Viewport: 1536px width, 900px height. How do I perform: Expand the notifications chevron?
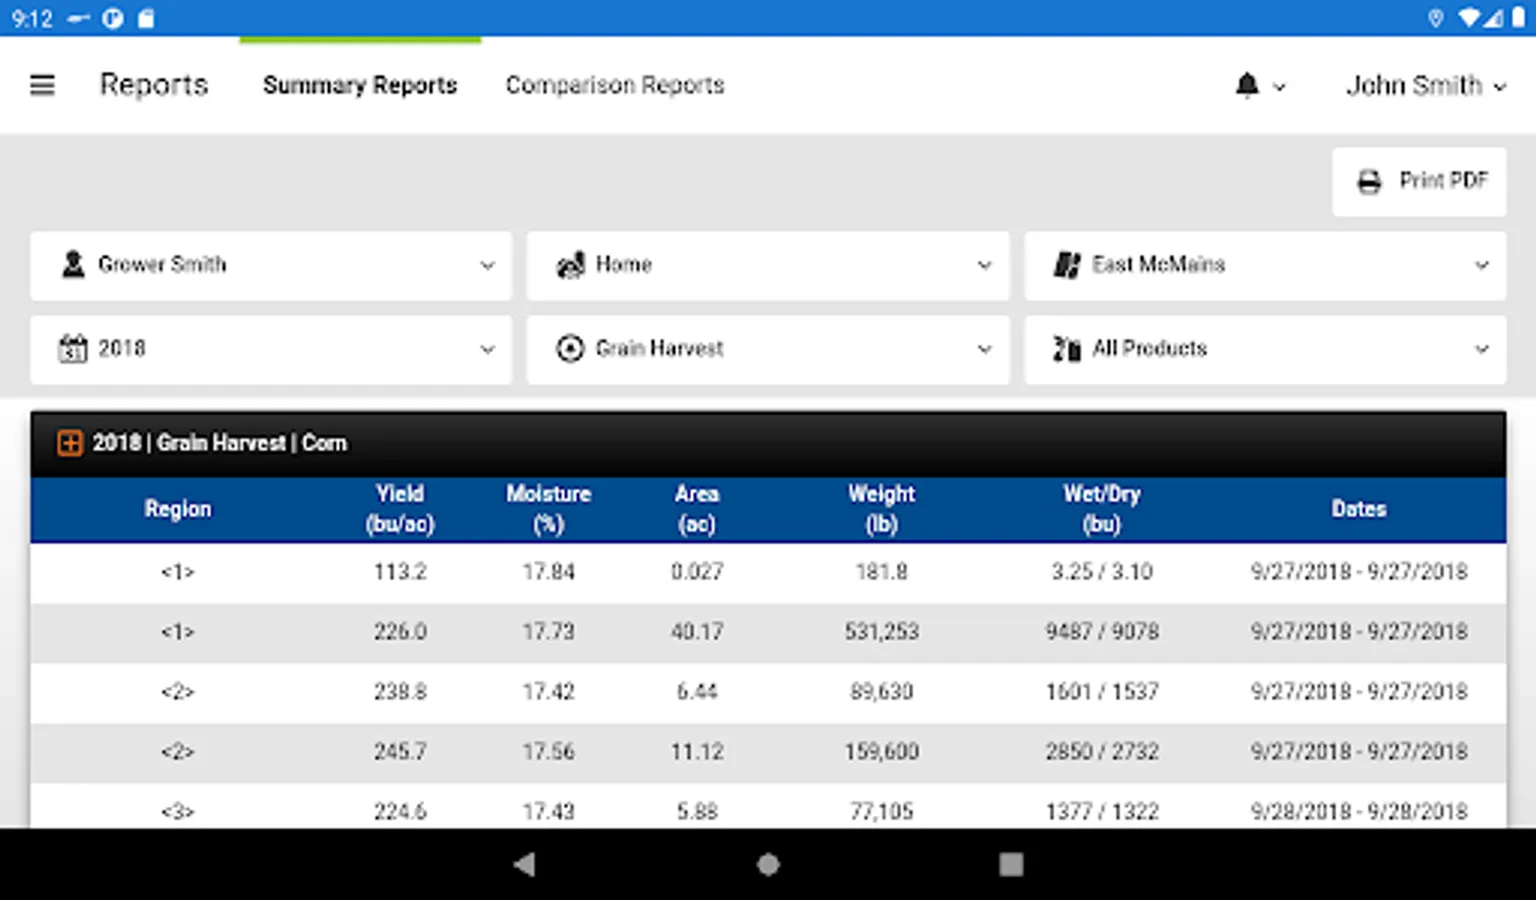(x=1279, y=87)
